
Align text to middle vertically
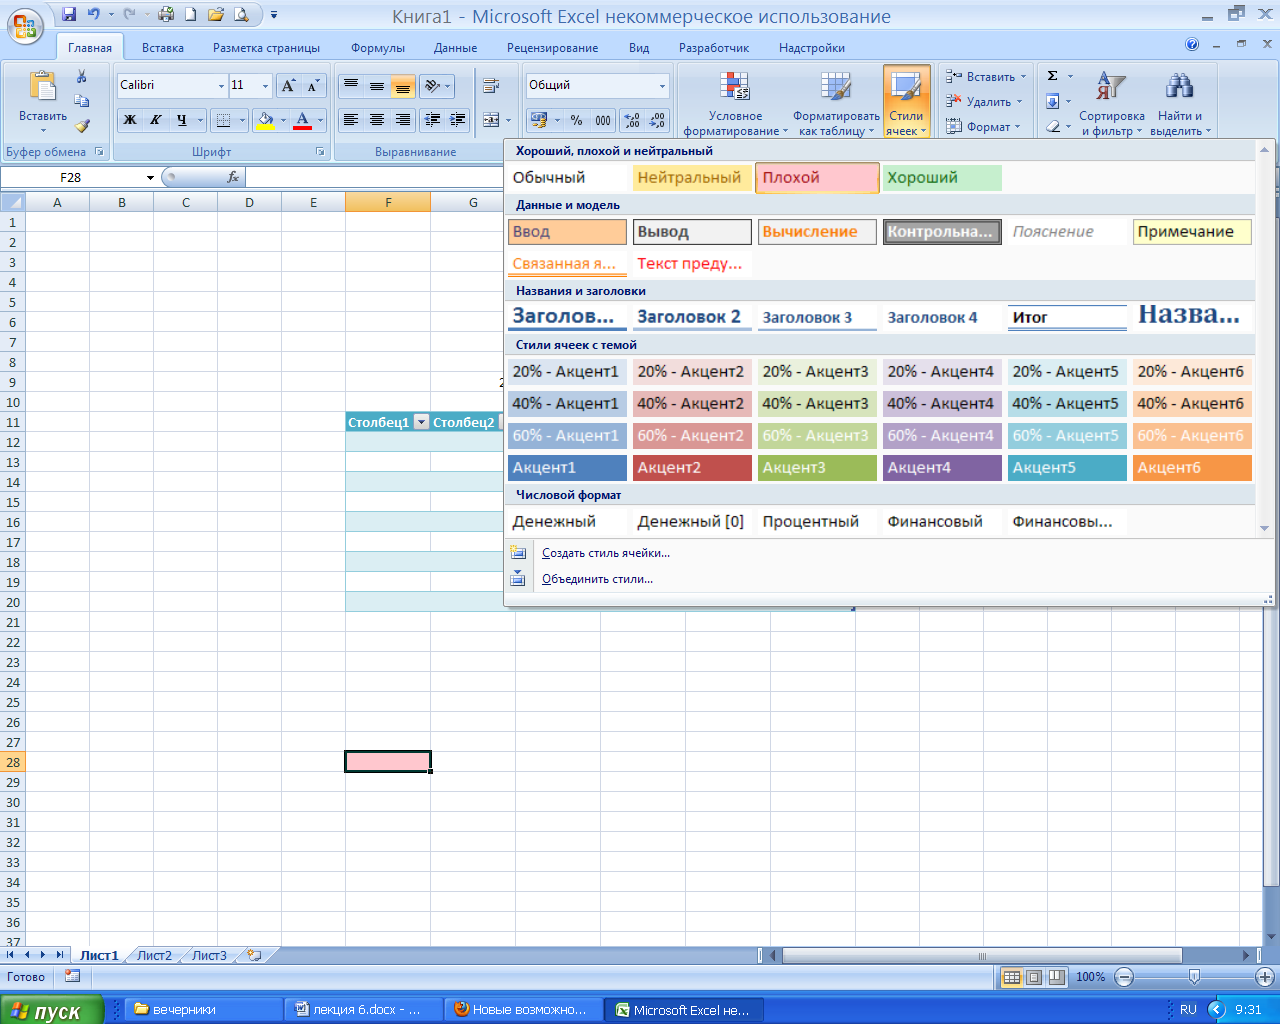pyautogui.click(x=377, y=86)
